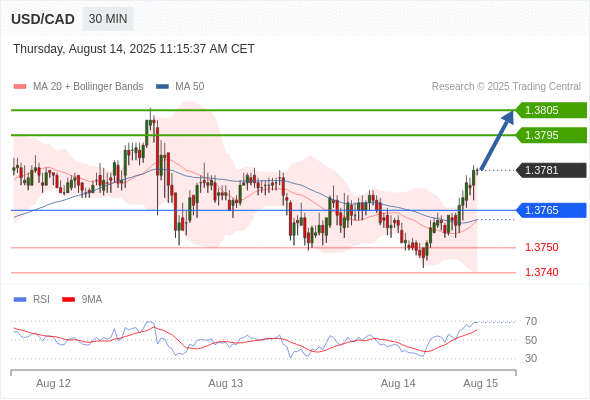Select the green 1.3805 resistance price tag
Image resolution: width=590 pixels, height=400 pixels.
tap(551, 110)
